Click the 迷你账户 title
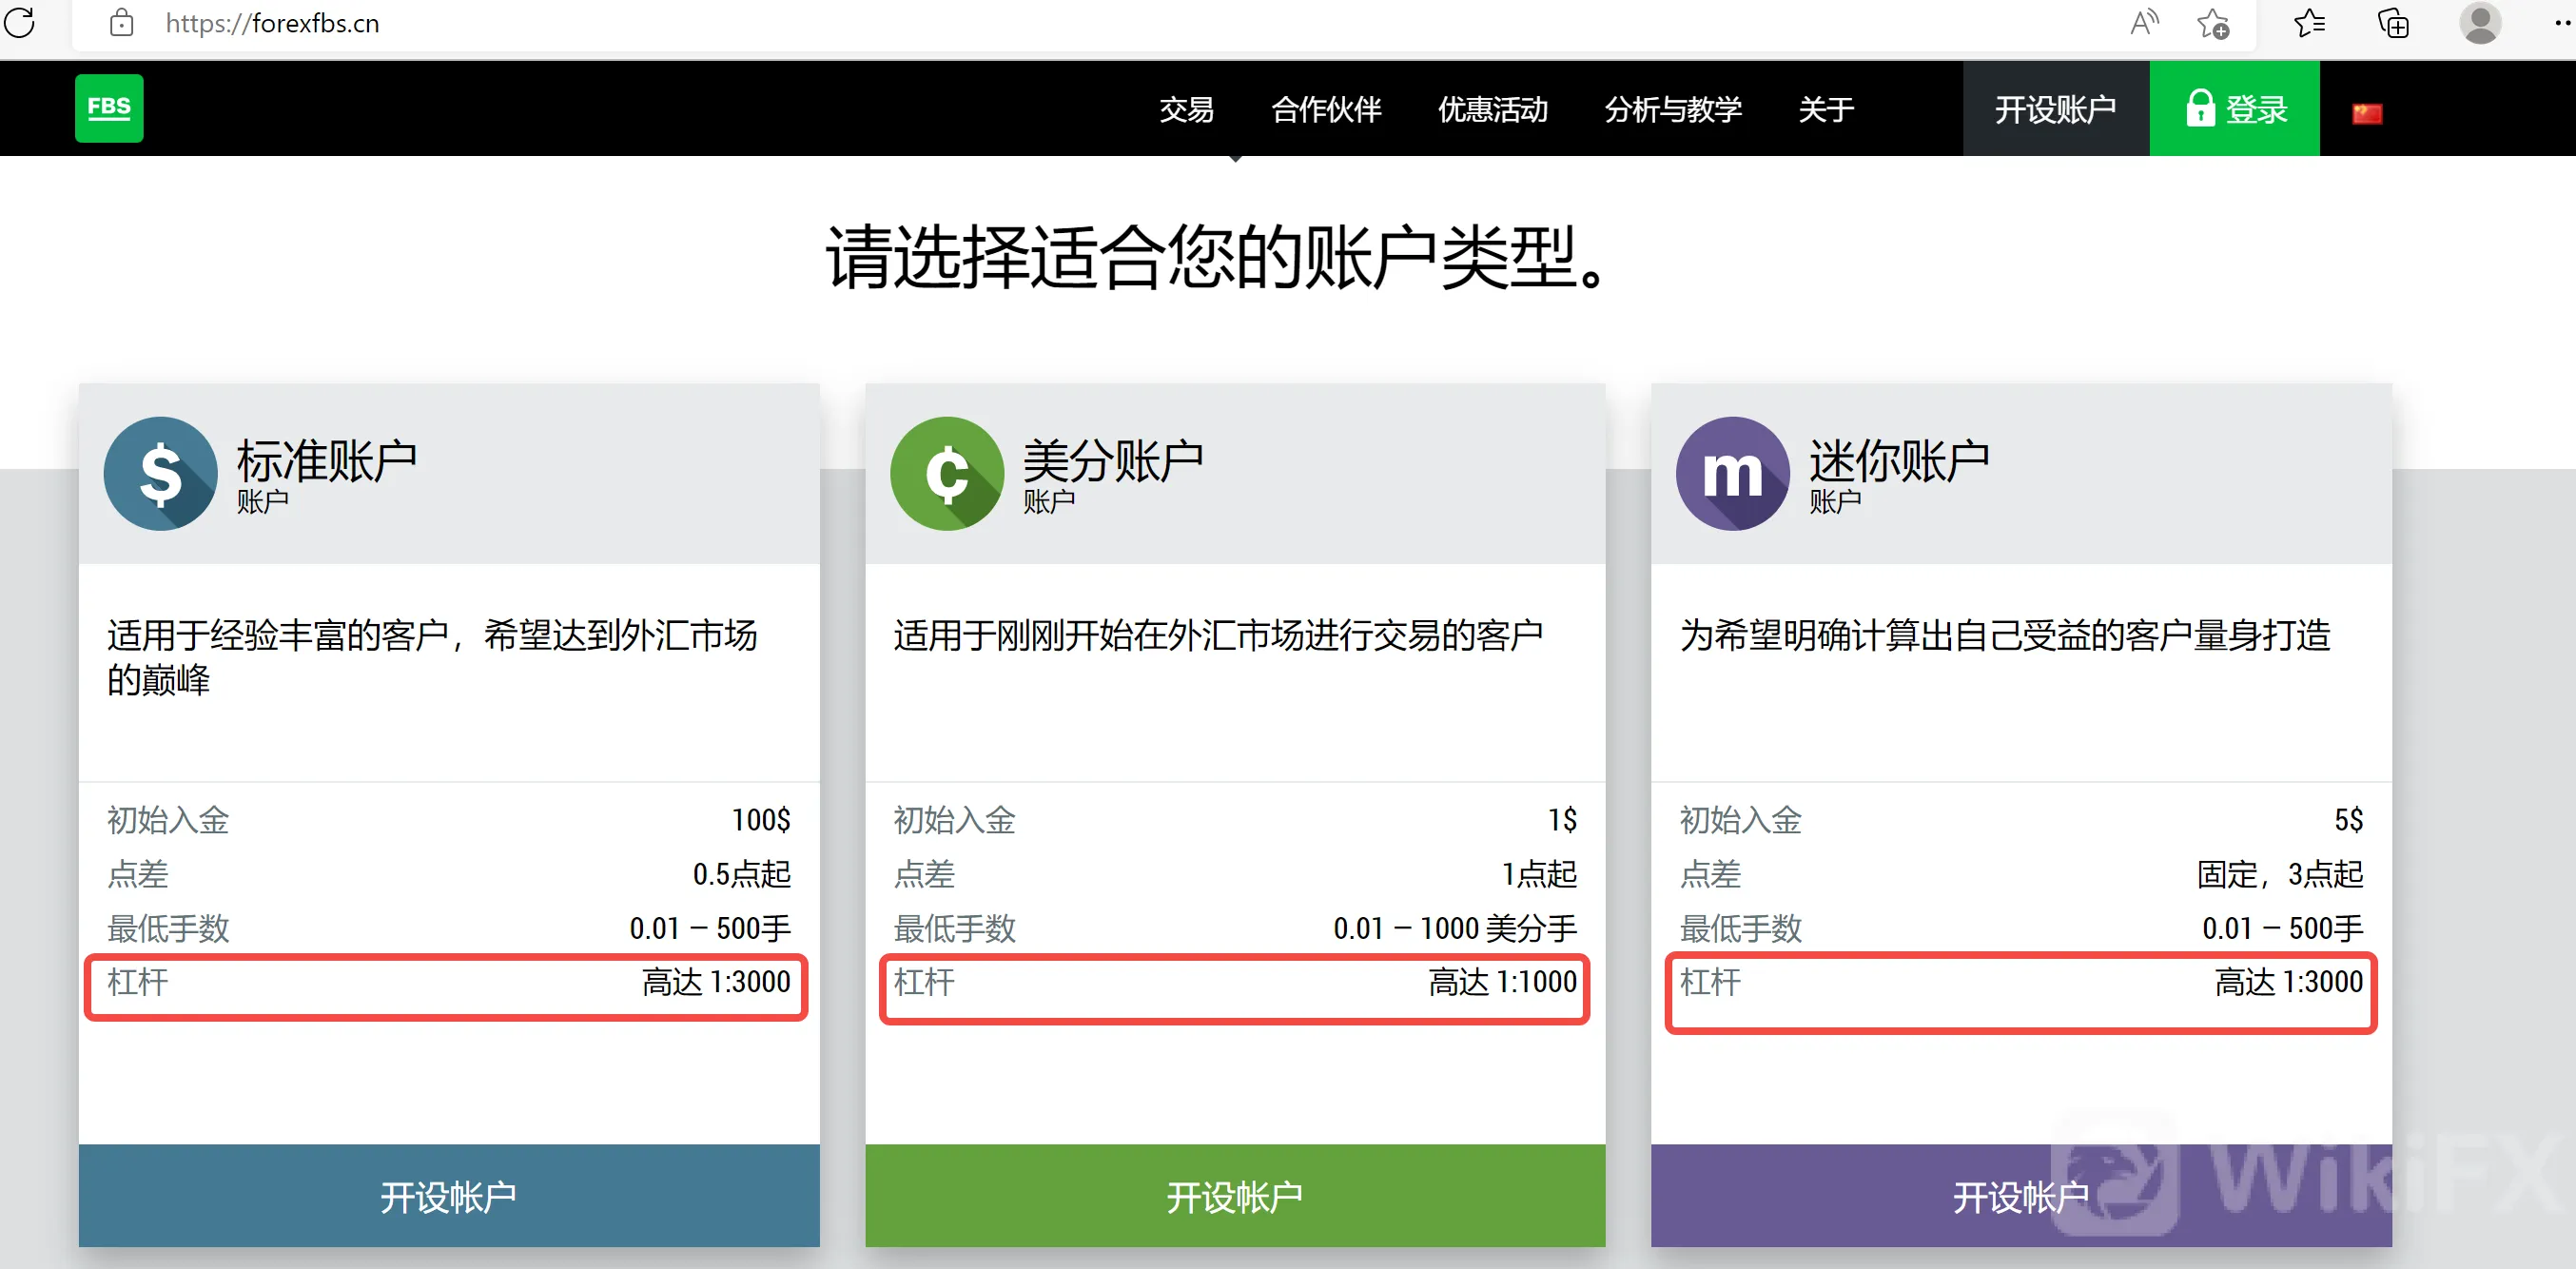 click(x=1899, y=461)
